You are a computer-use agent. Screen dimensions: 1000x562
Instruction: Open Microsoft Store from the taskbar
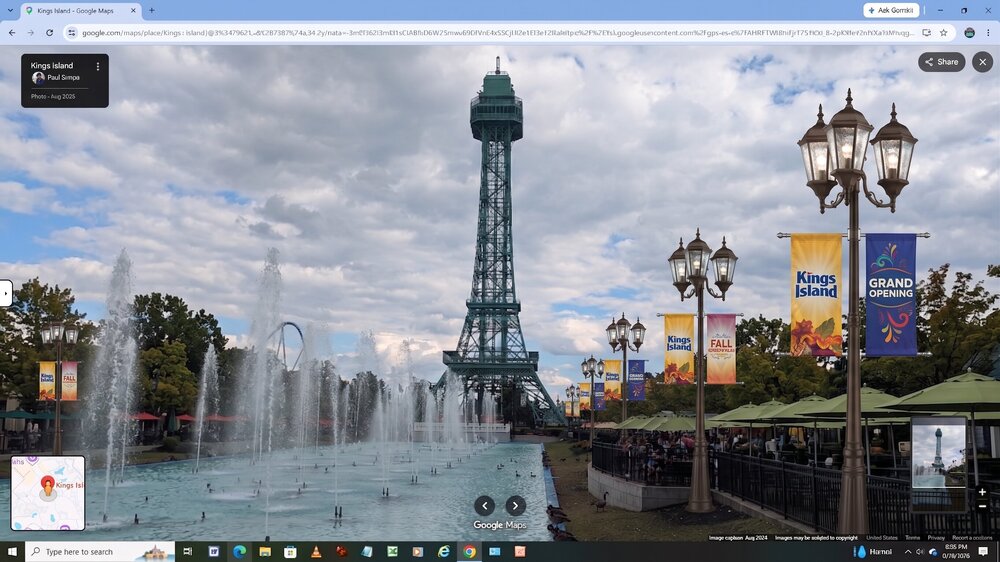pos(290,551)
